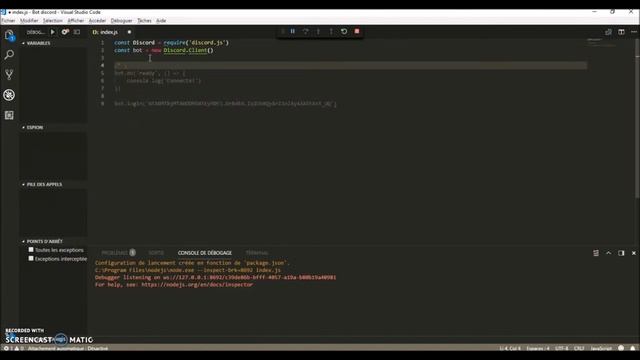The height and width of the screenshot is (360, 640).
Task: Open notifications bell in status bar
Action: pyautogui.click(x=633, y=348)
